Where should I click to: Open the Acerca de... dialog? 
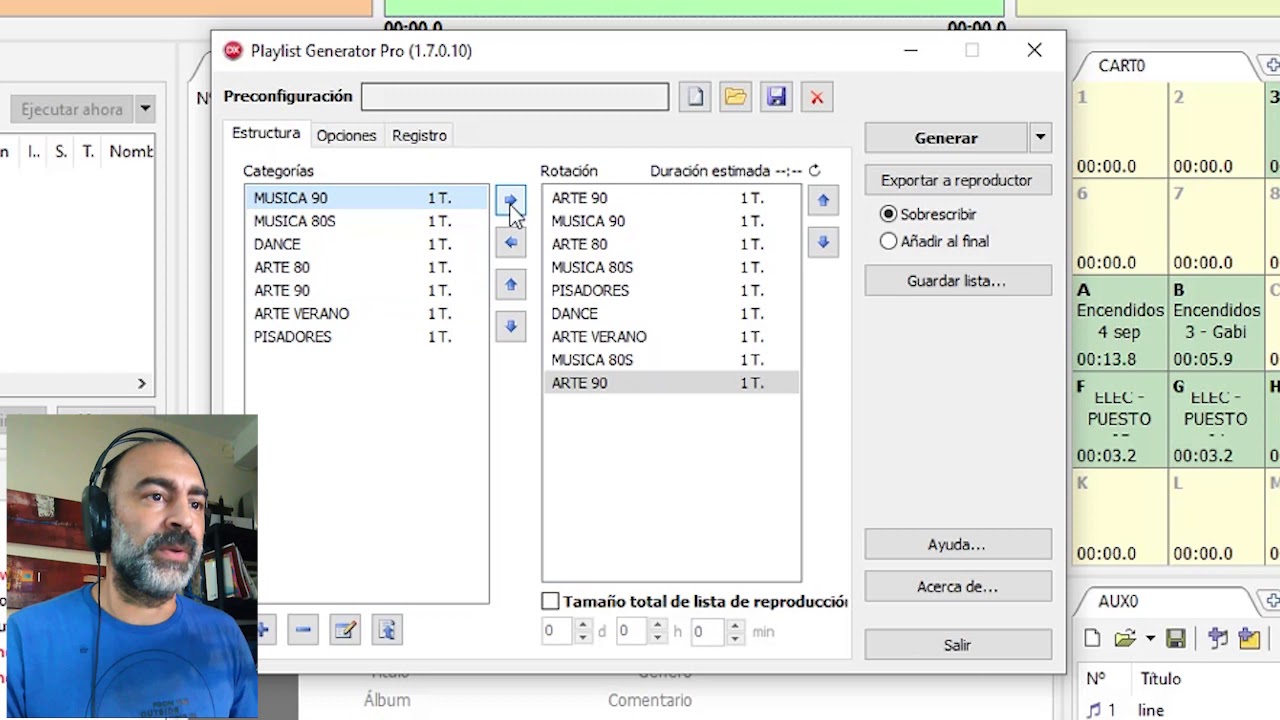coord(957,587)
